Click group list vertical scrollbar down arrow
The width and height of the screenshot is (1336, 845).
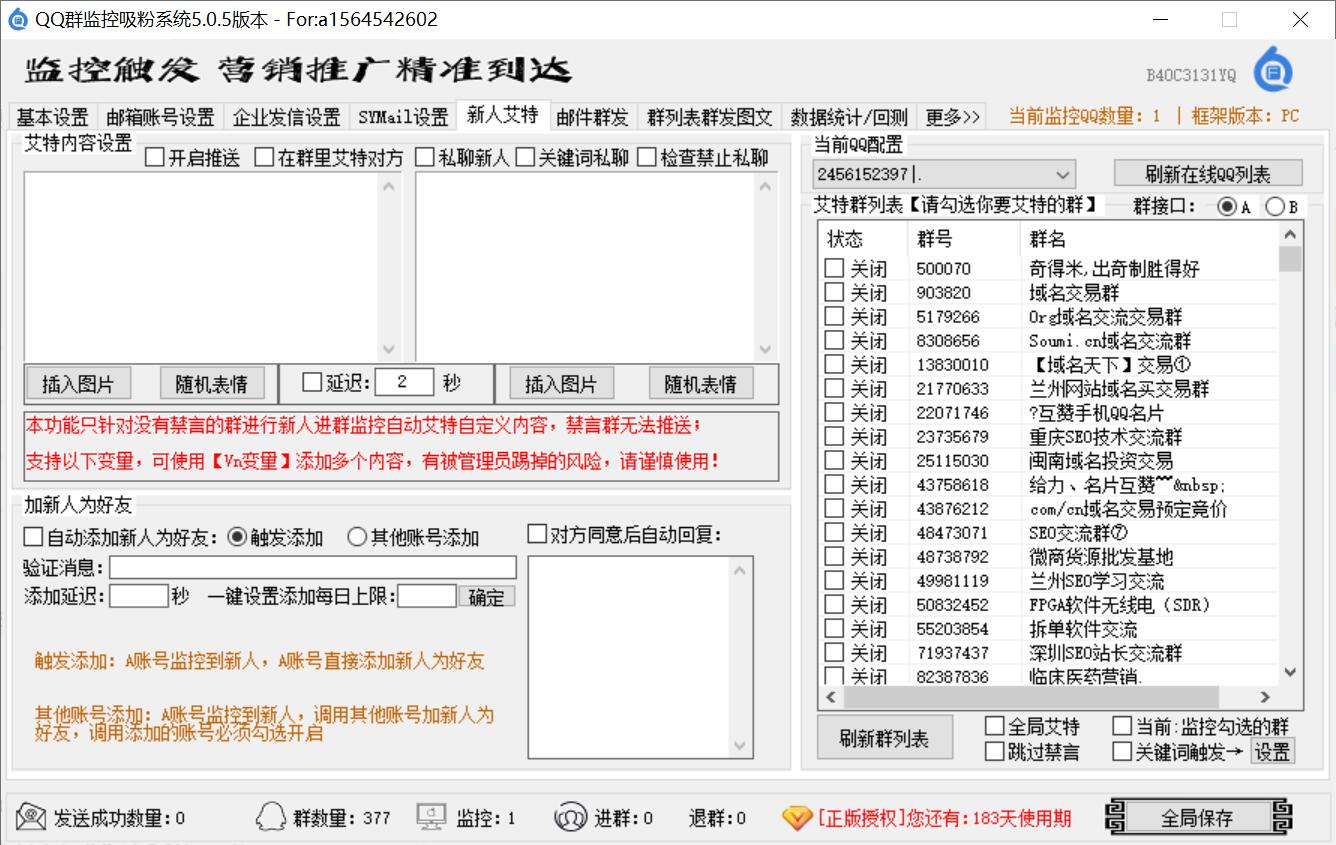[1290, 672]
